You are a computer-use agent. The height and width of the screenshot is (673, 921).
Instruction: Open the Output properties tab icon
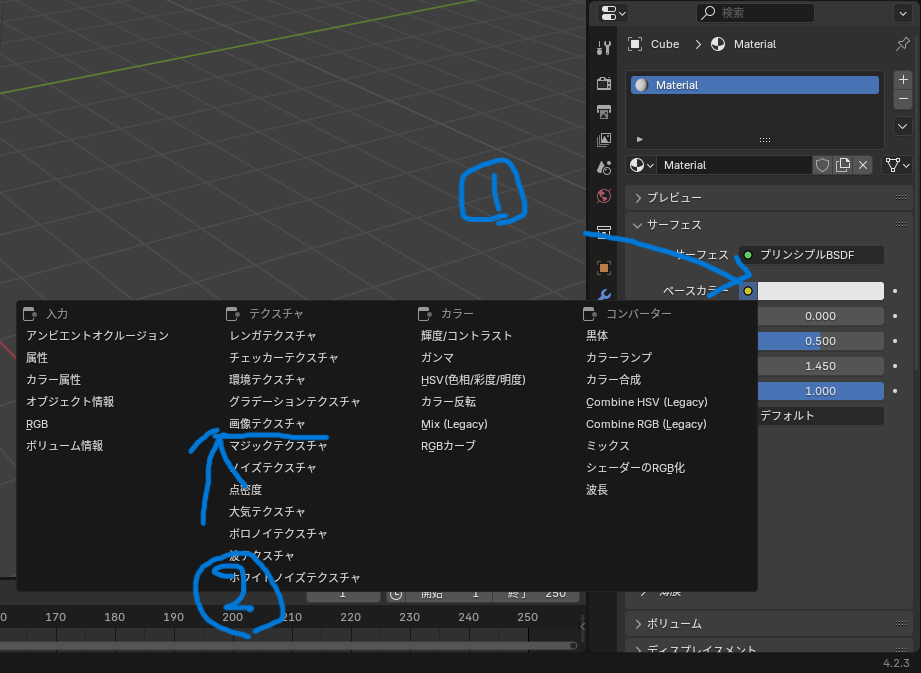click(x=603, y=111)
